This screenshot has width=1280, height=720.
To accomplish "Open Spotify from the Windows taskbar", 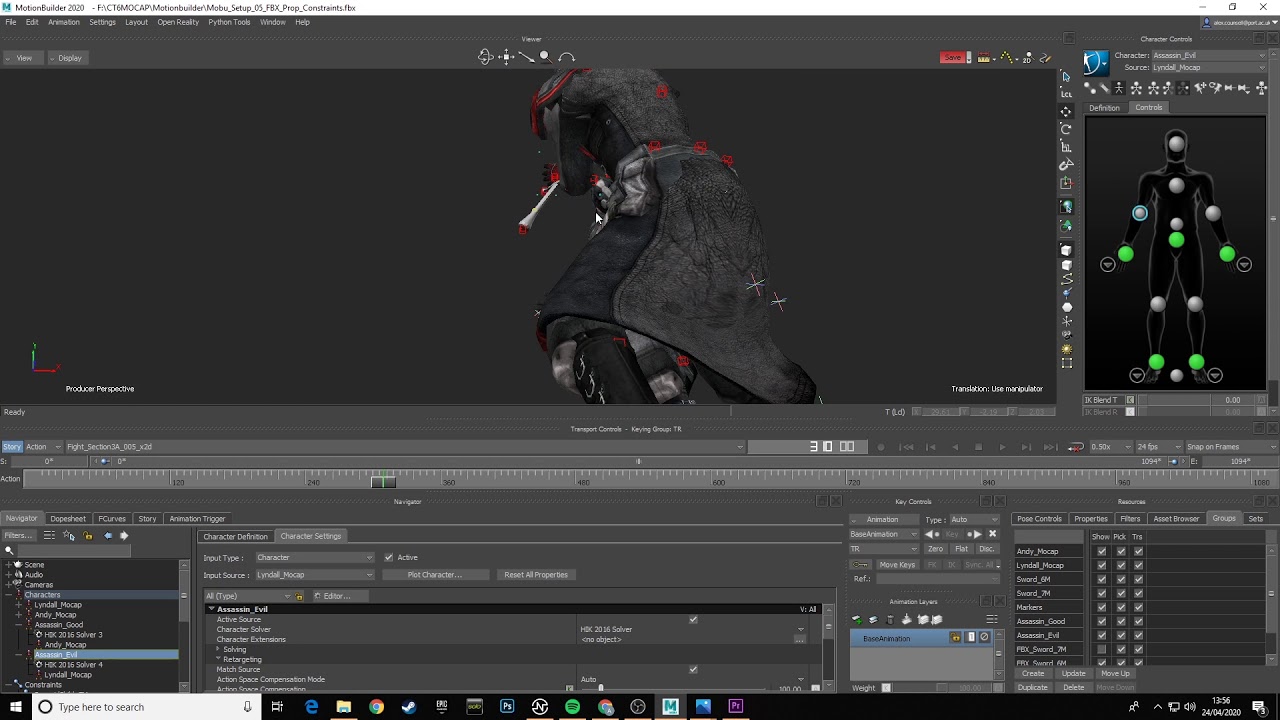I will 572,707.
